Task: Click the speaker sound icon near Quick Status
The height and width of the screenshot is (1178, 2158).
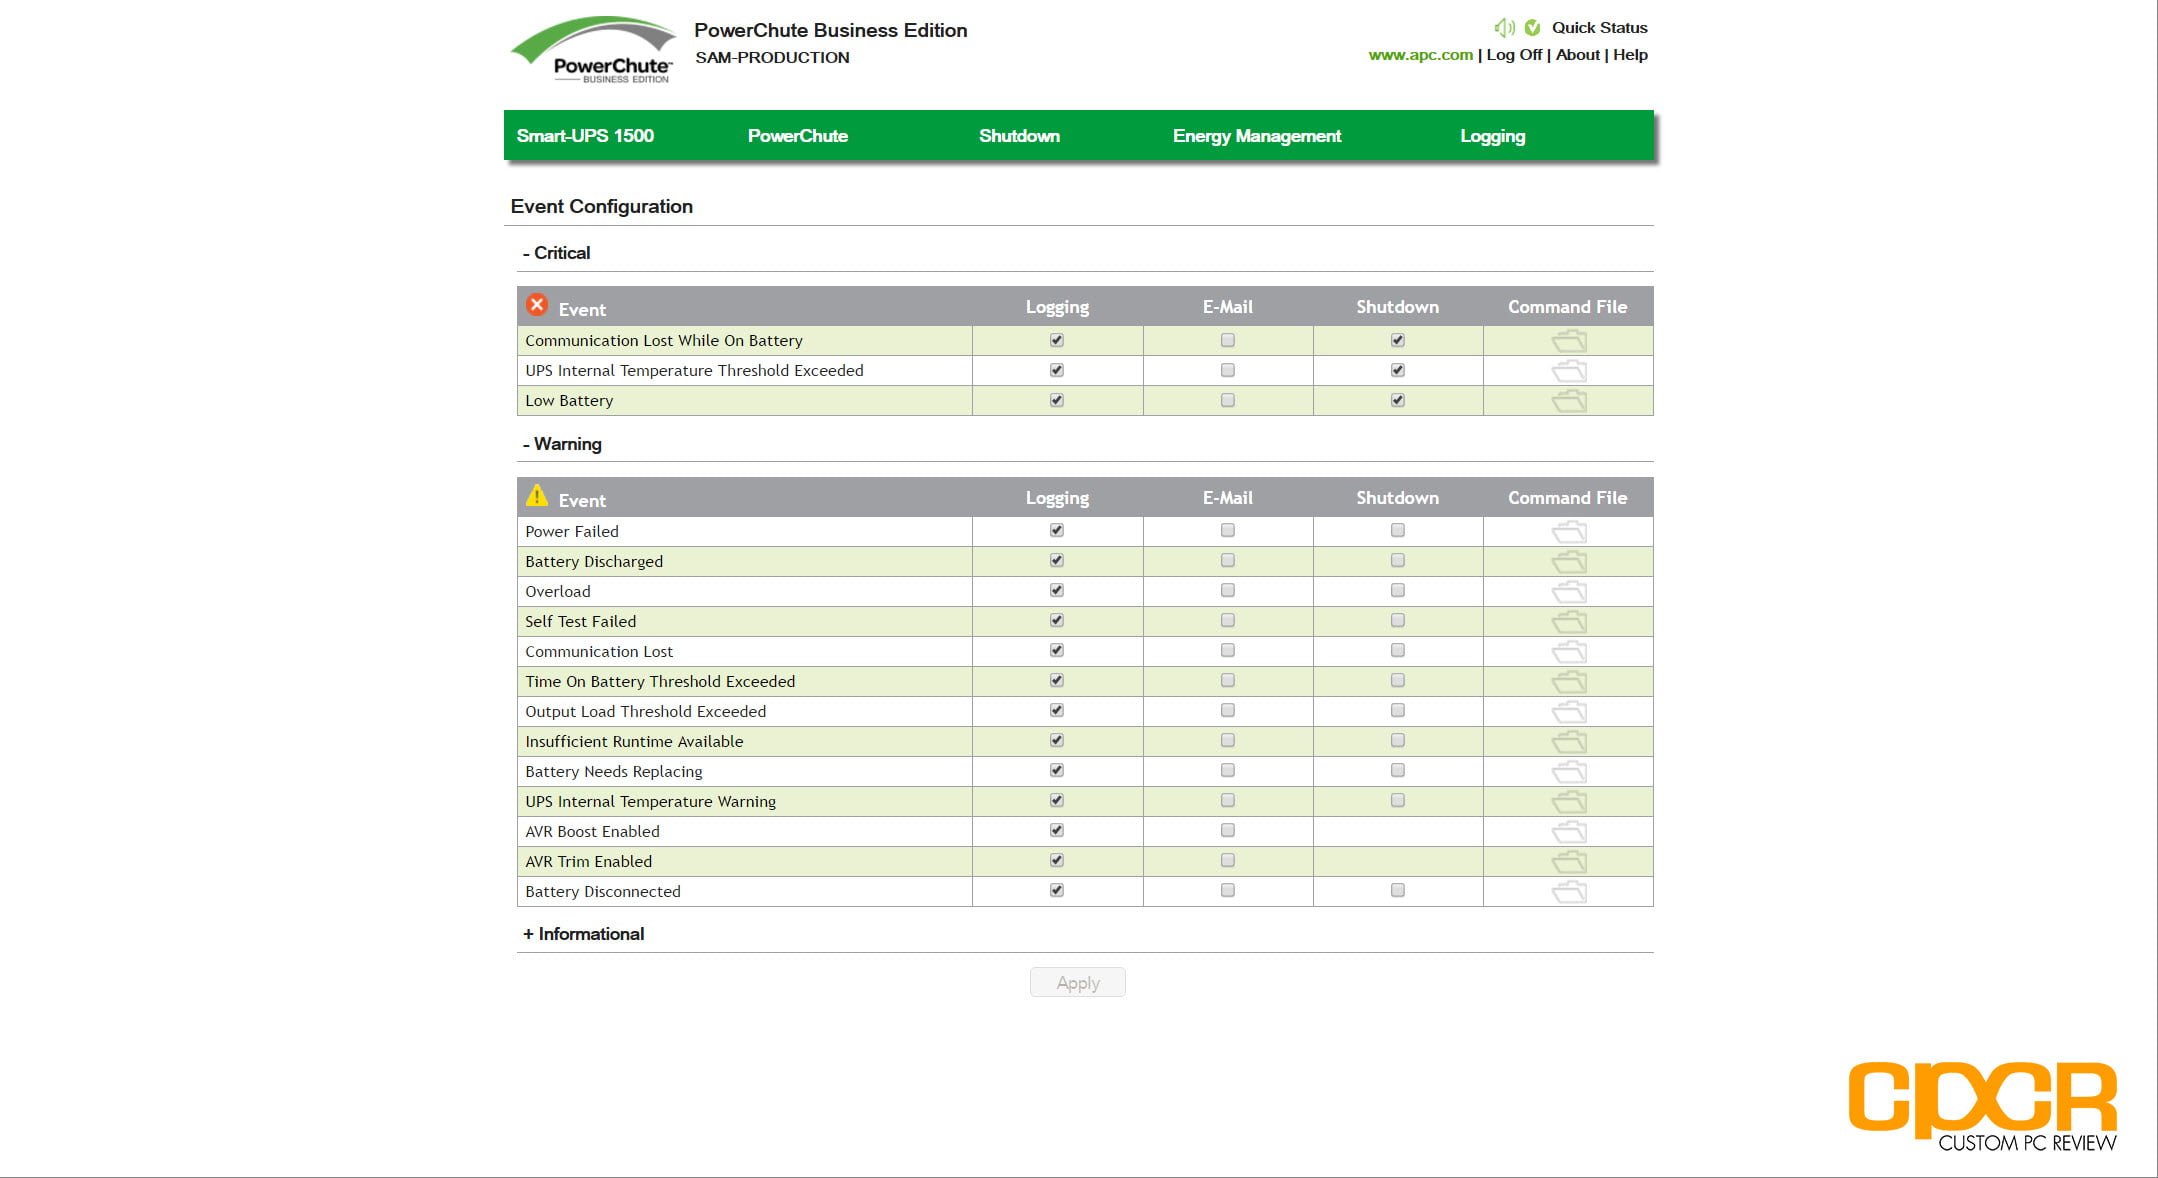Action: 1504,28
